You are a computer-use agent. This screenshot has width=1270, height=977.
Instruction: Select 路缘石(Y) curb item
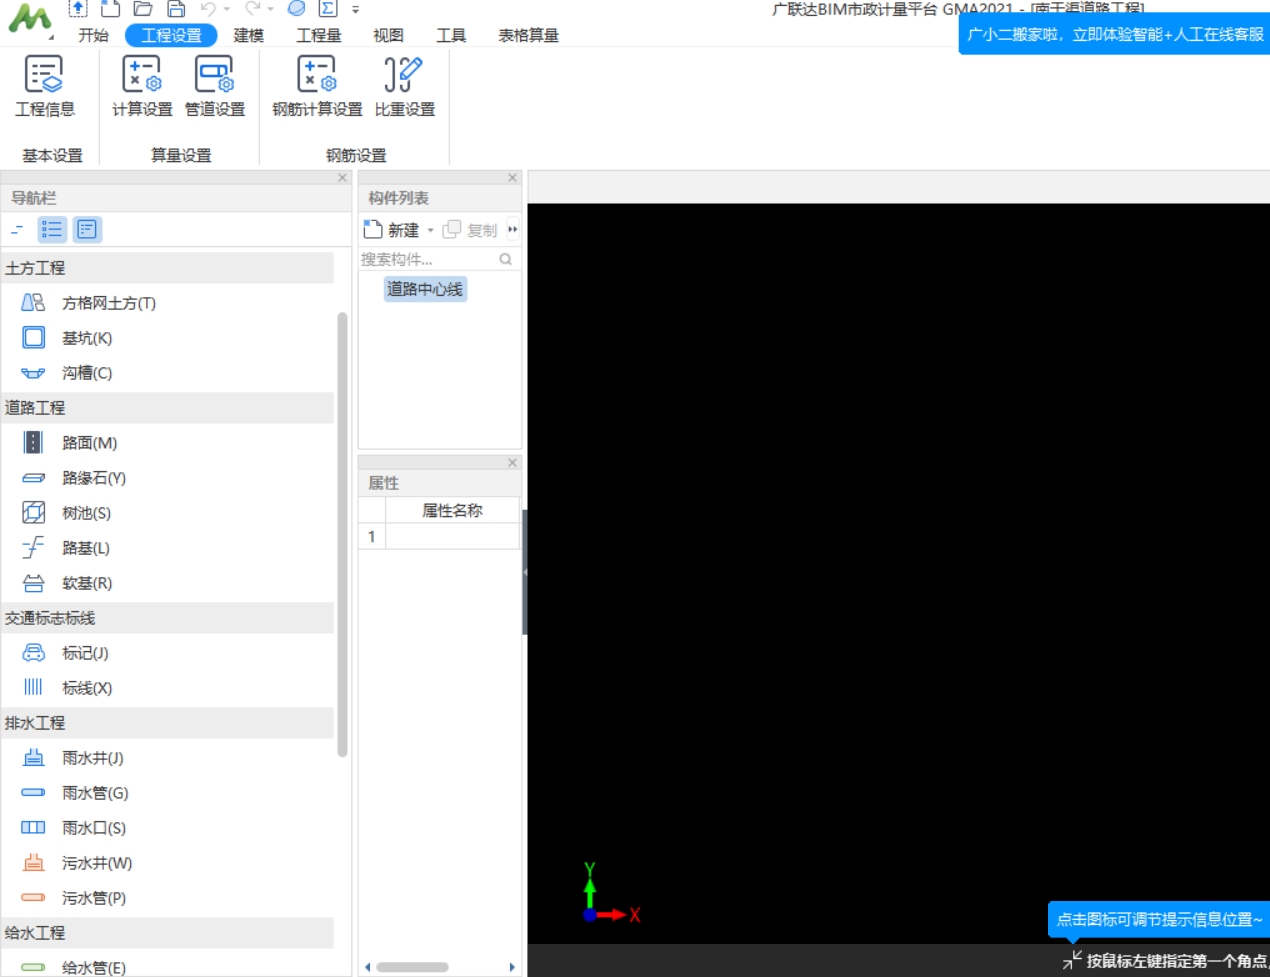pyautogui.click(x=74, y=478)
